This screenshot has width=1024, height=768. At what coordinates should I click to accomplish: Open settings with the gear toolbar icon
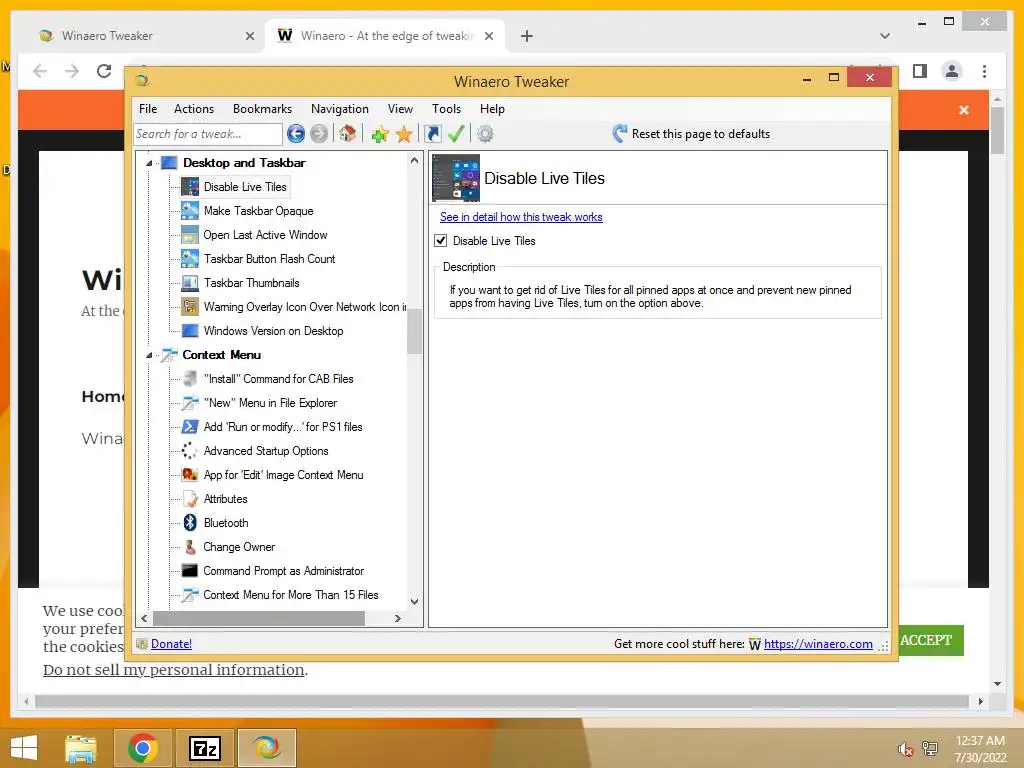click(x=485, y=134)
